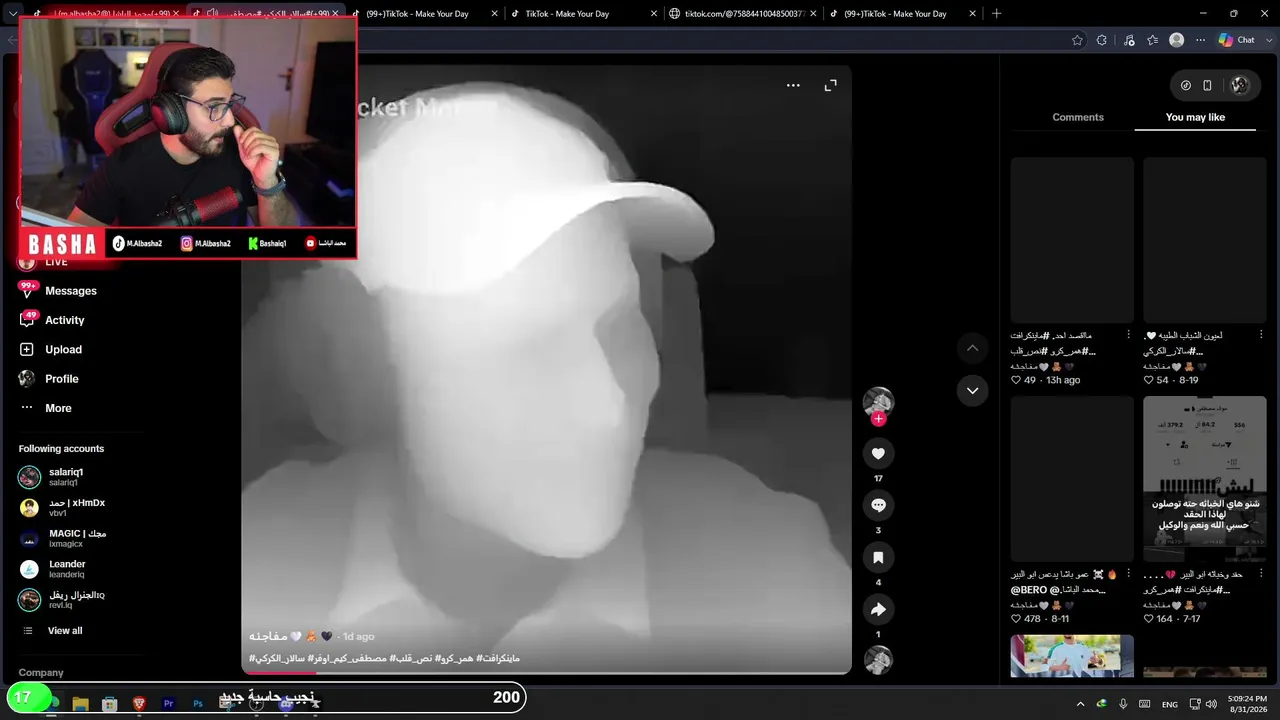This screenshot has width=1280, height=720.
Task: Open the browser Favorites list icon
Action: pos(1153,40)
